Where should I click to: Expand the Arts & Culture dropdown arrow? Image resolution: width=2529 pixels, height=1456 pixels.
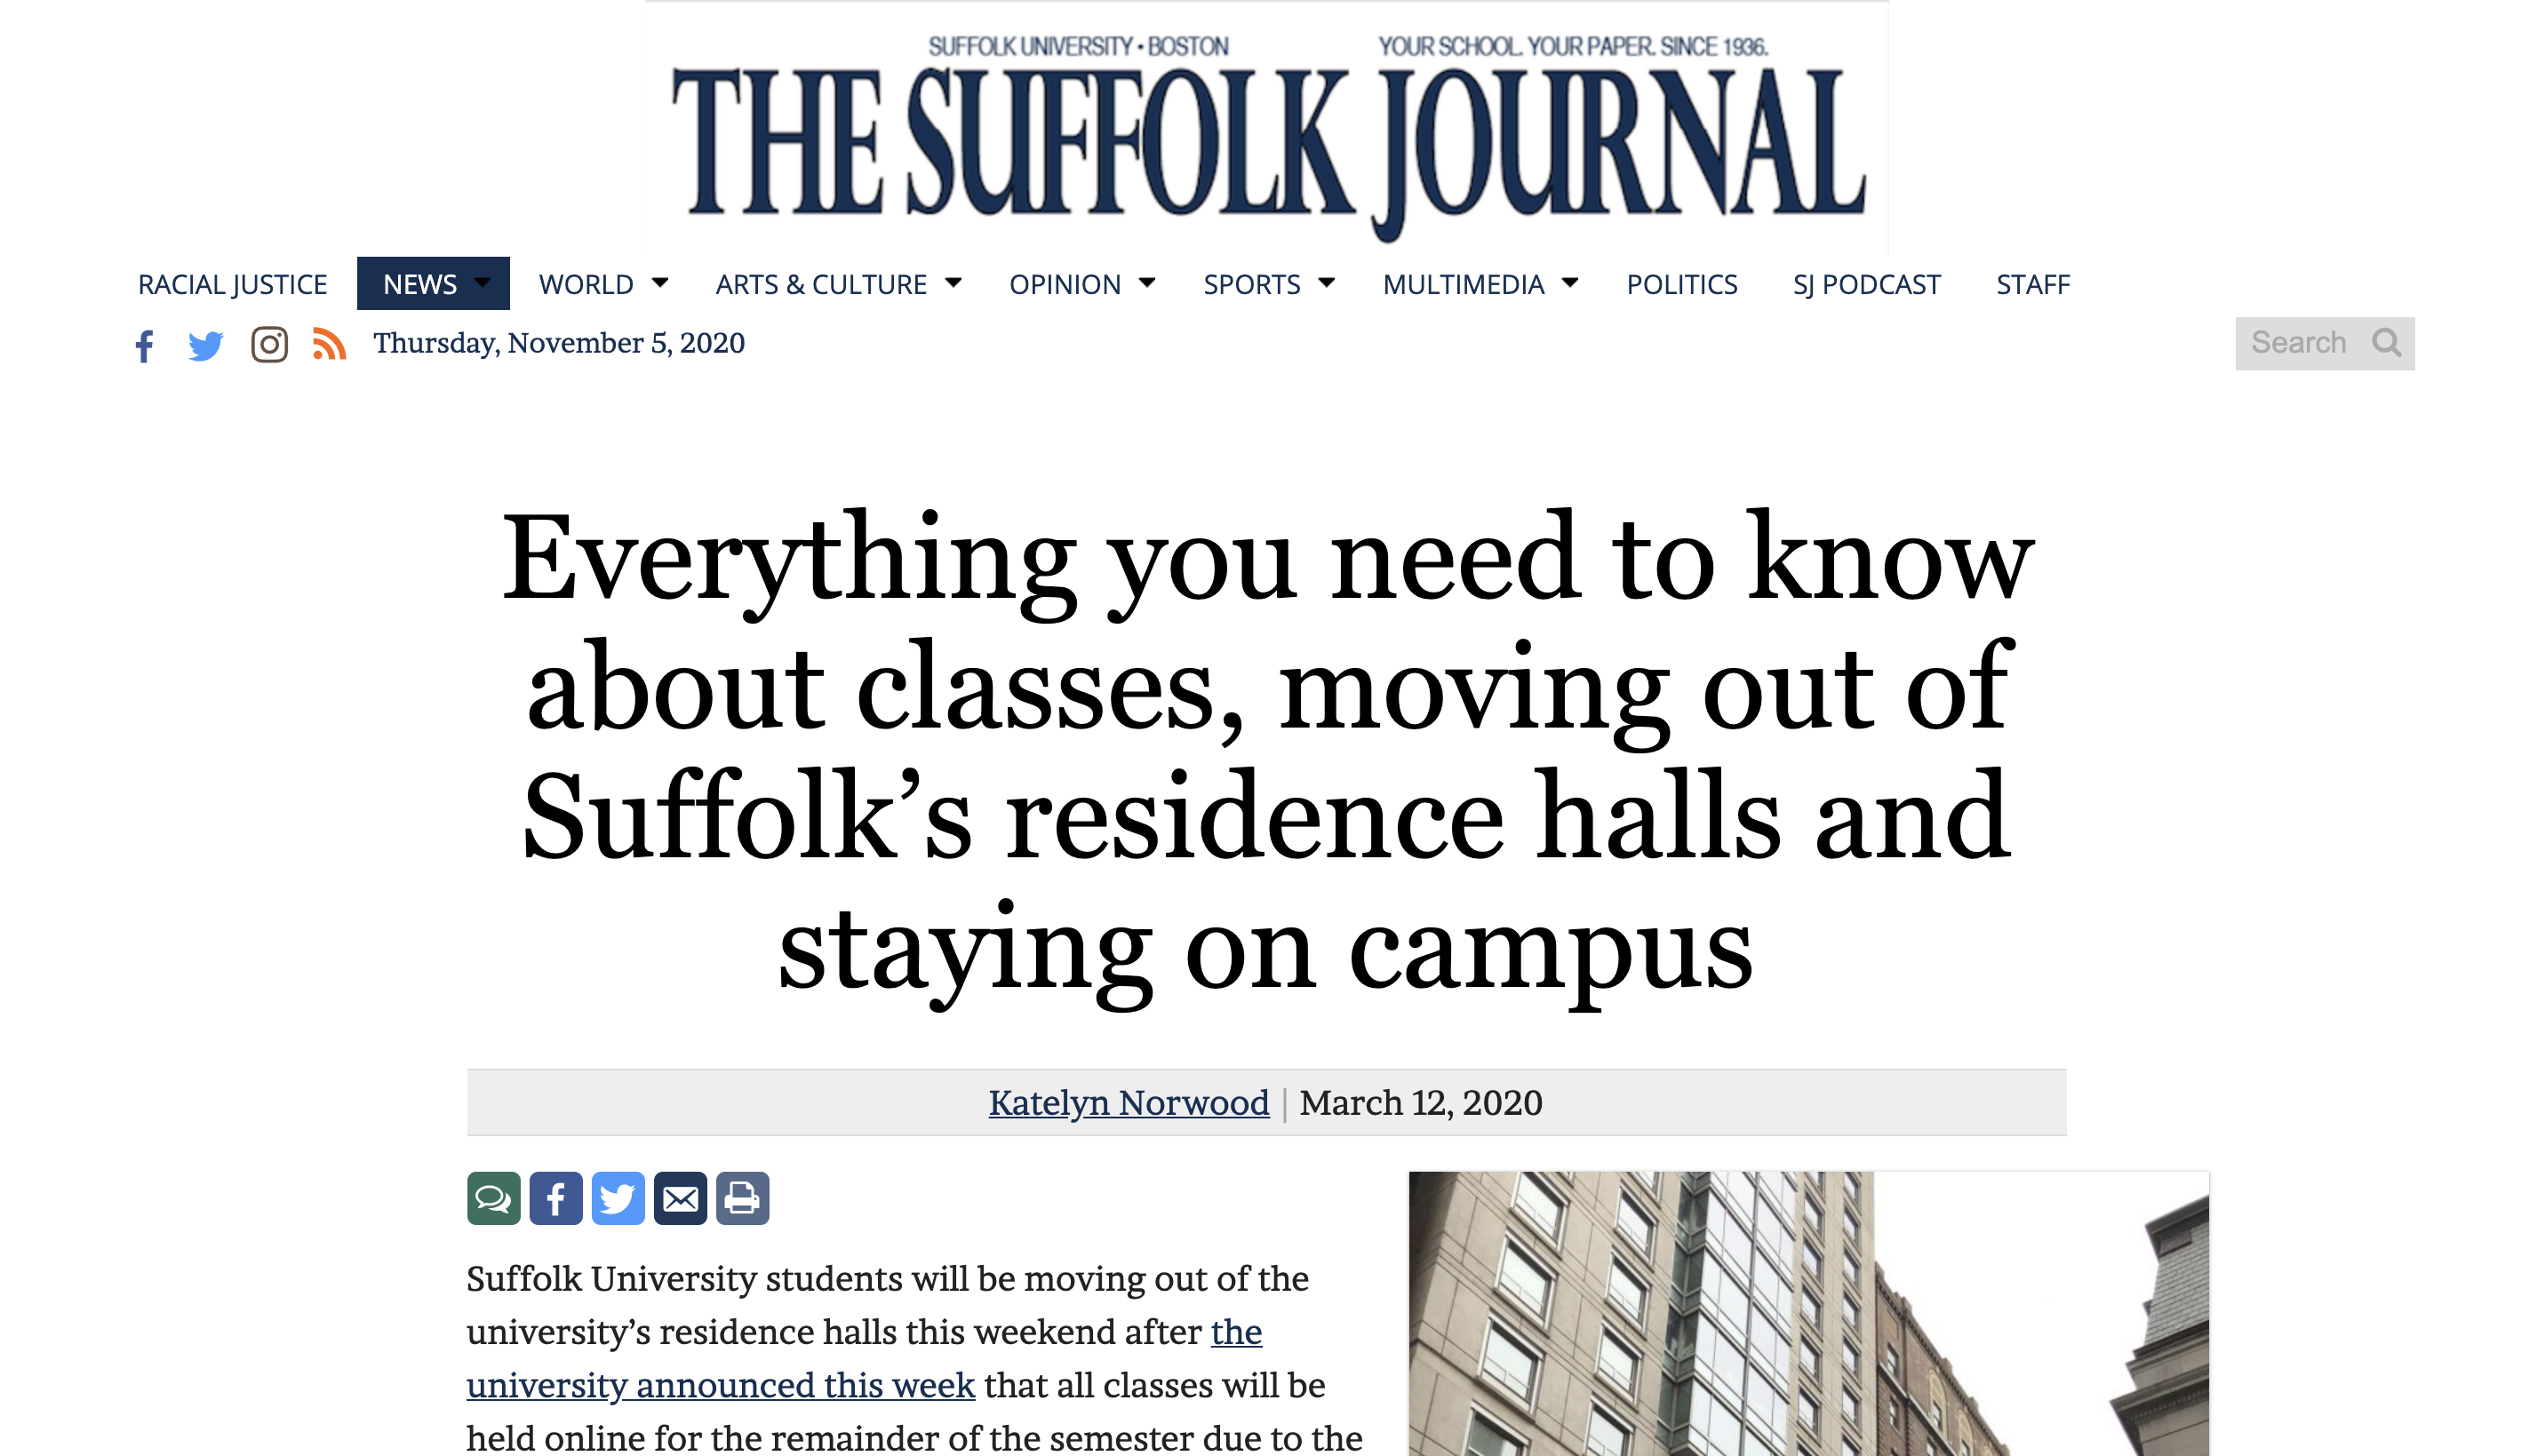[x=954, y=283]
